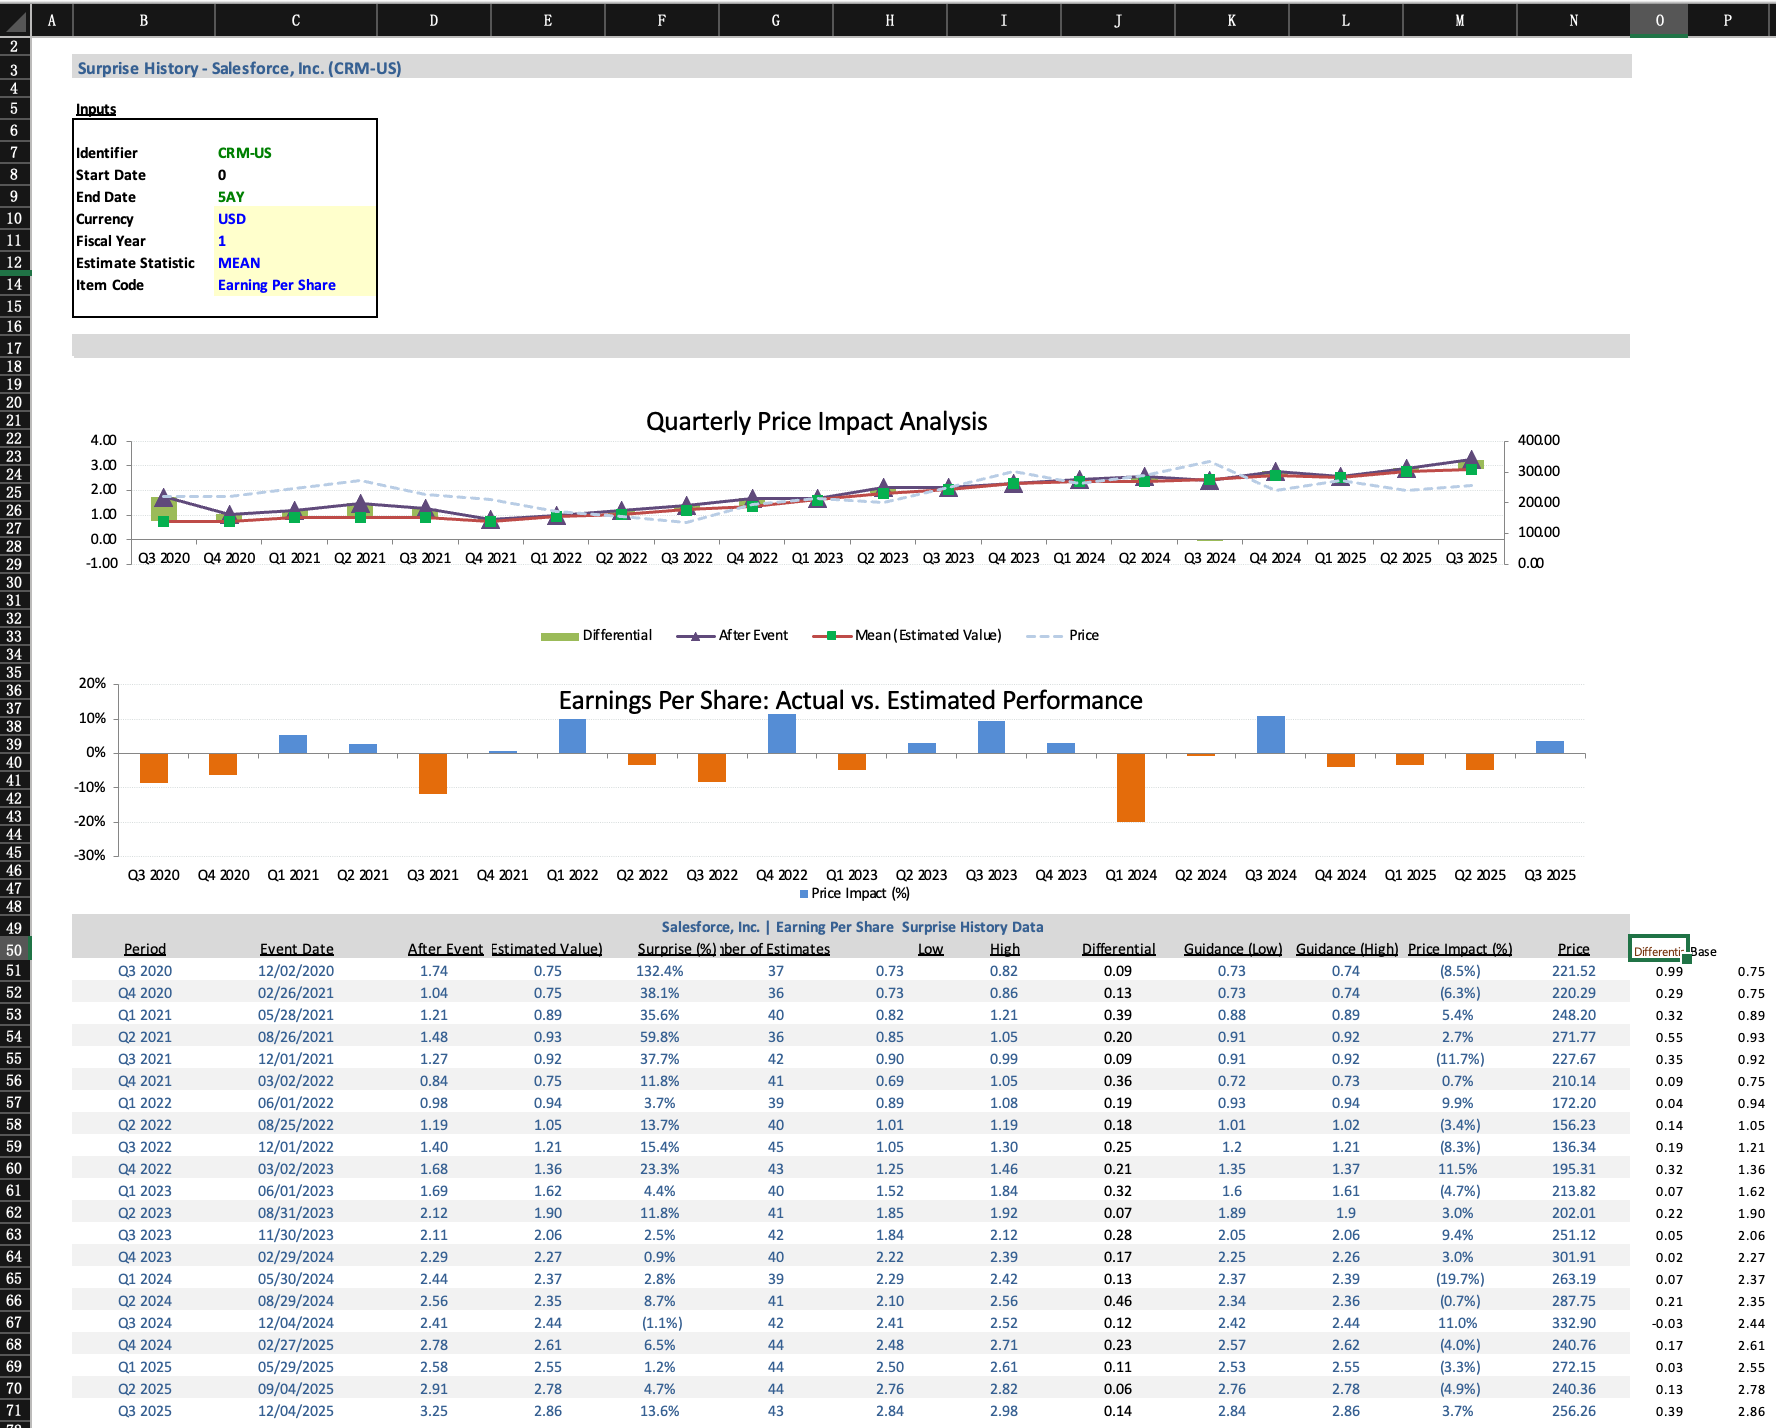Click the large orange Q1 2024 price impact bar
1776x1428 pixels.
(x=1130, y=787)
